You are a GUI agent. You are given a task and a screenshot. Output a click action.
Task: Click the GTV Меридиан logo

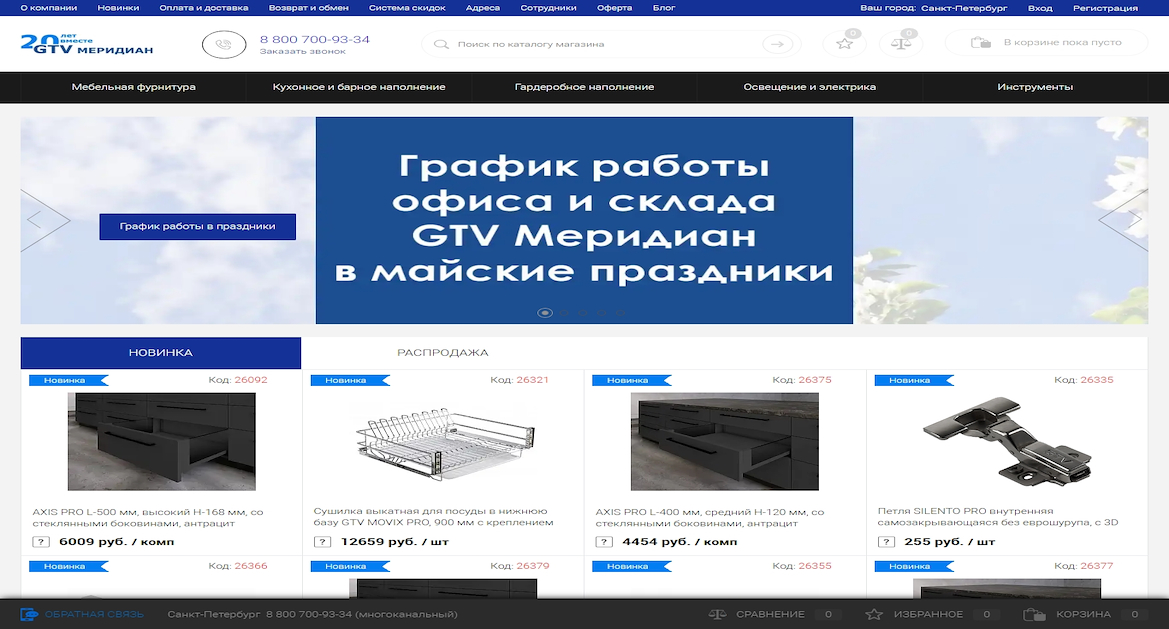coord(86,44)
